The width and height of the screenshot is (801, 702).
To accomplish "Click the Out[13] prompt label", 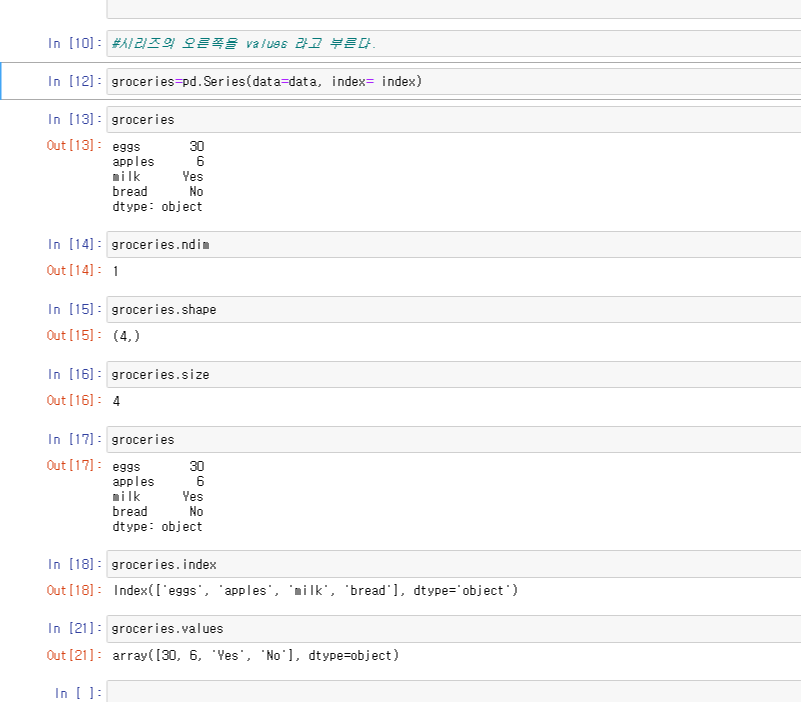I will click(75, 146).
